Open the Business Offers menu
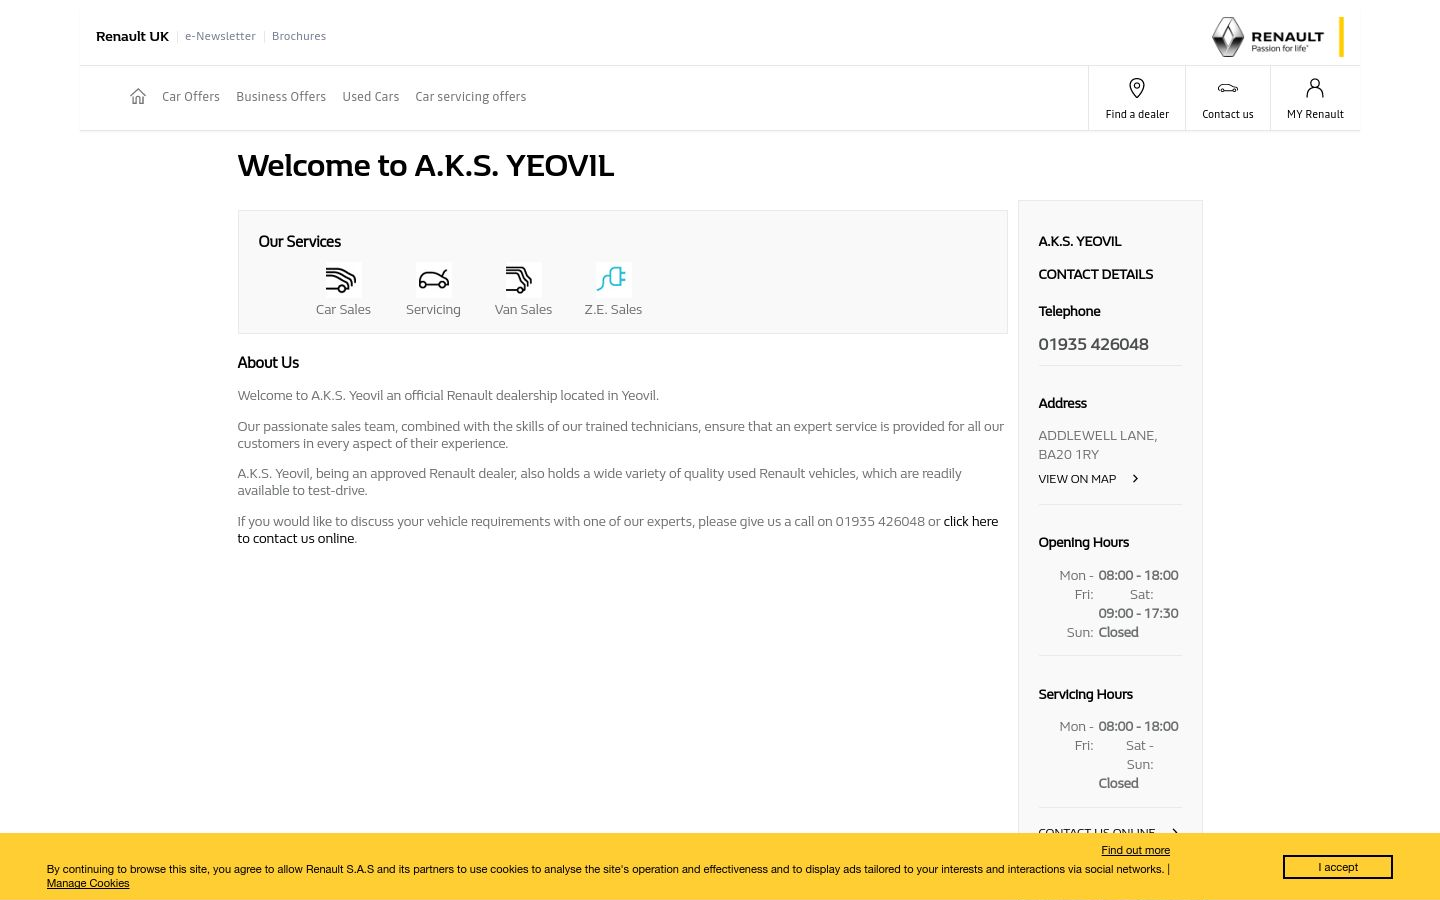Image resolution: width=1440 pixels, height=900 pixels. pos(281,97)
